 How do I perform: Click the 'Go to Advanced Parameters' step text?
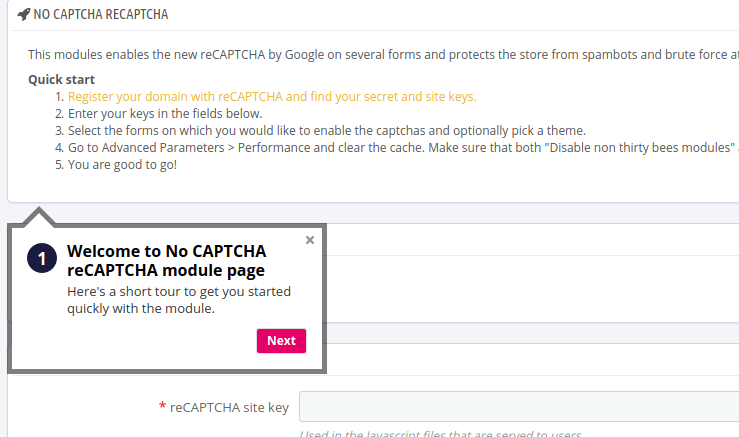[x=403, y=148]
